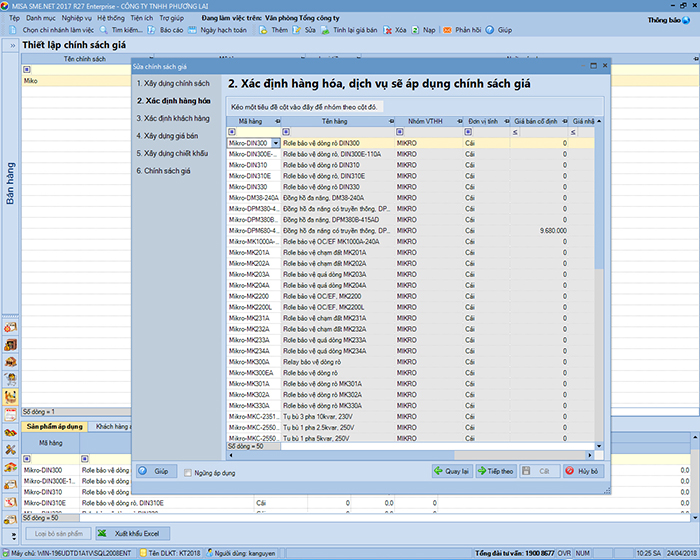Click the Mã hàng filter input field in dialog

tap(258, 132)
